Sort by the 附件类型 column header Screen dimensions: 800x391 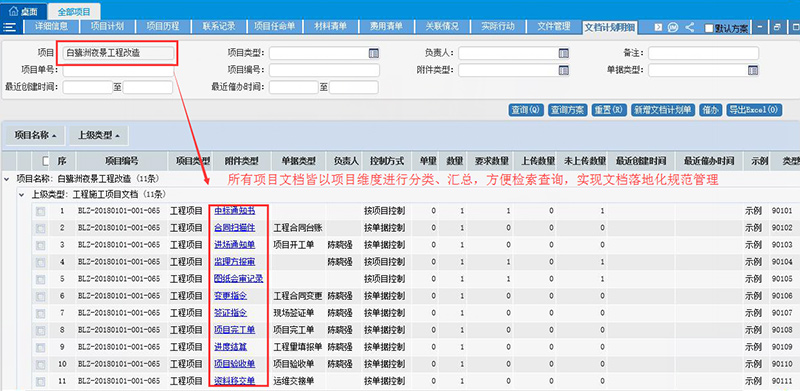(241, 161)
